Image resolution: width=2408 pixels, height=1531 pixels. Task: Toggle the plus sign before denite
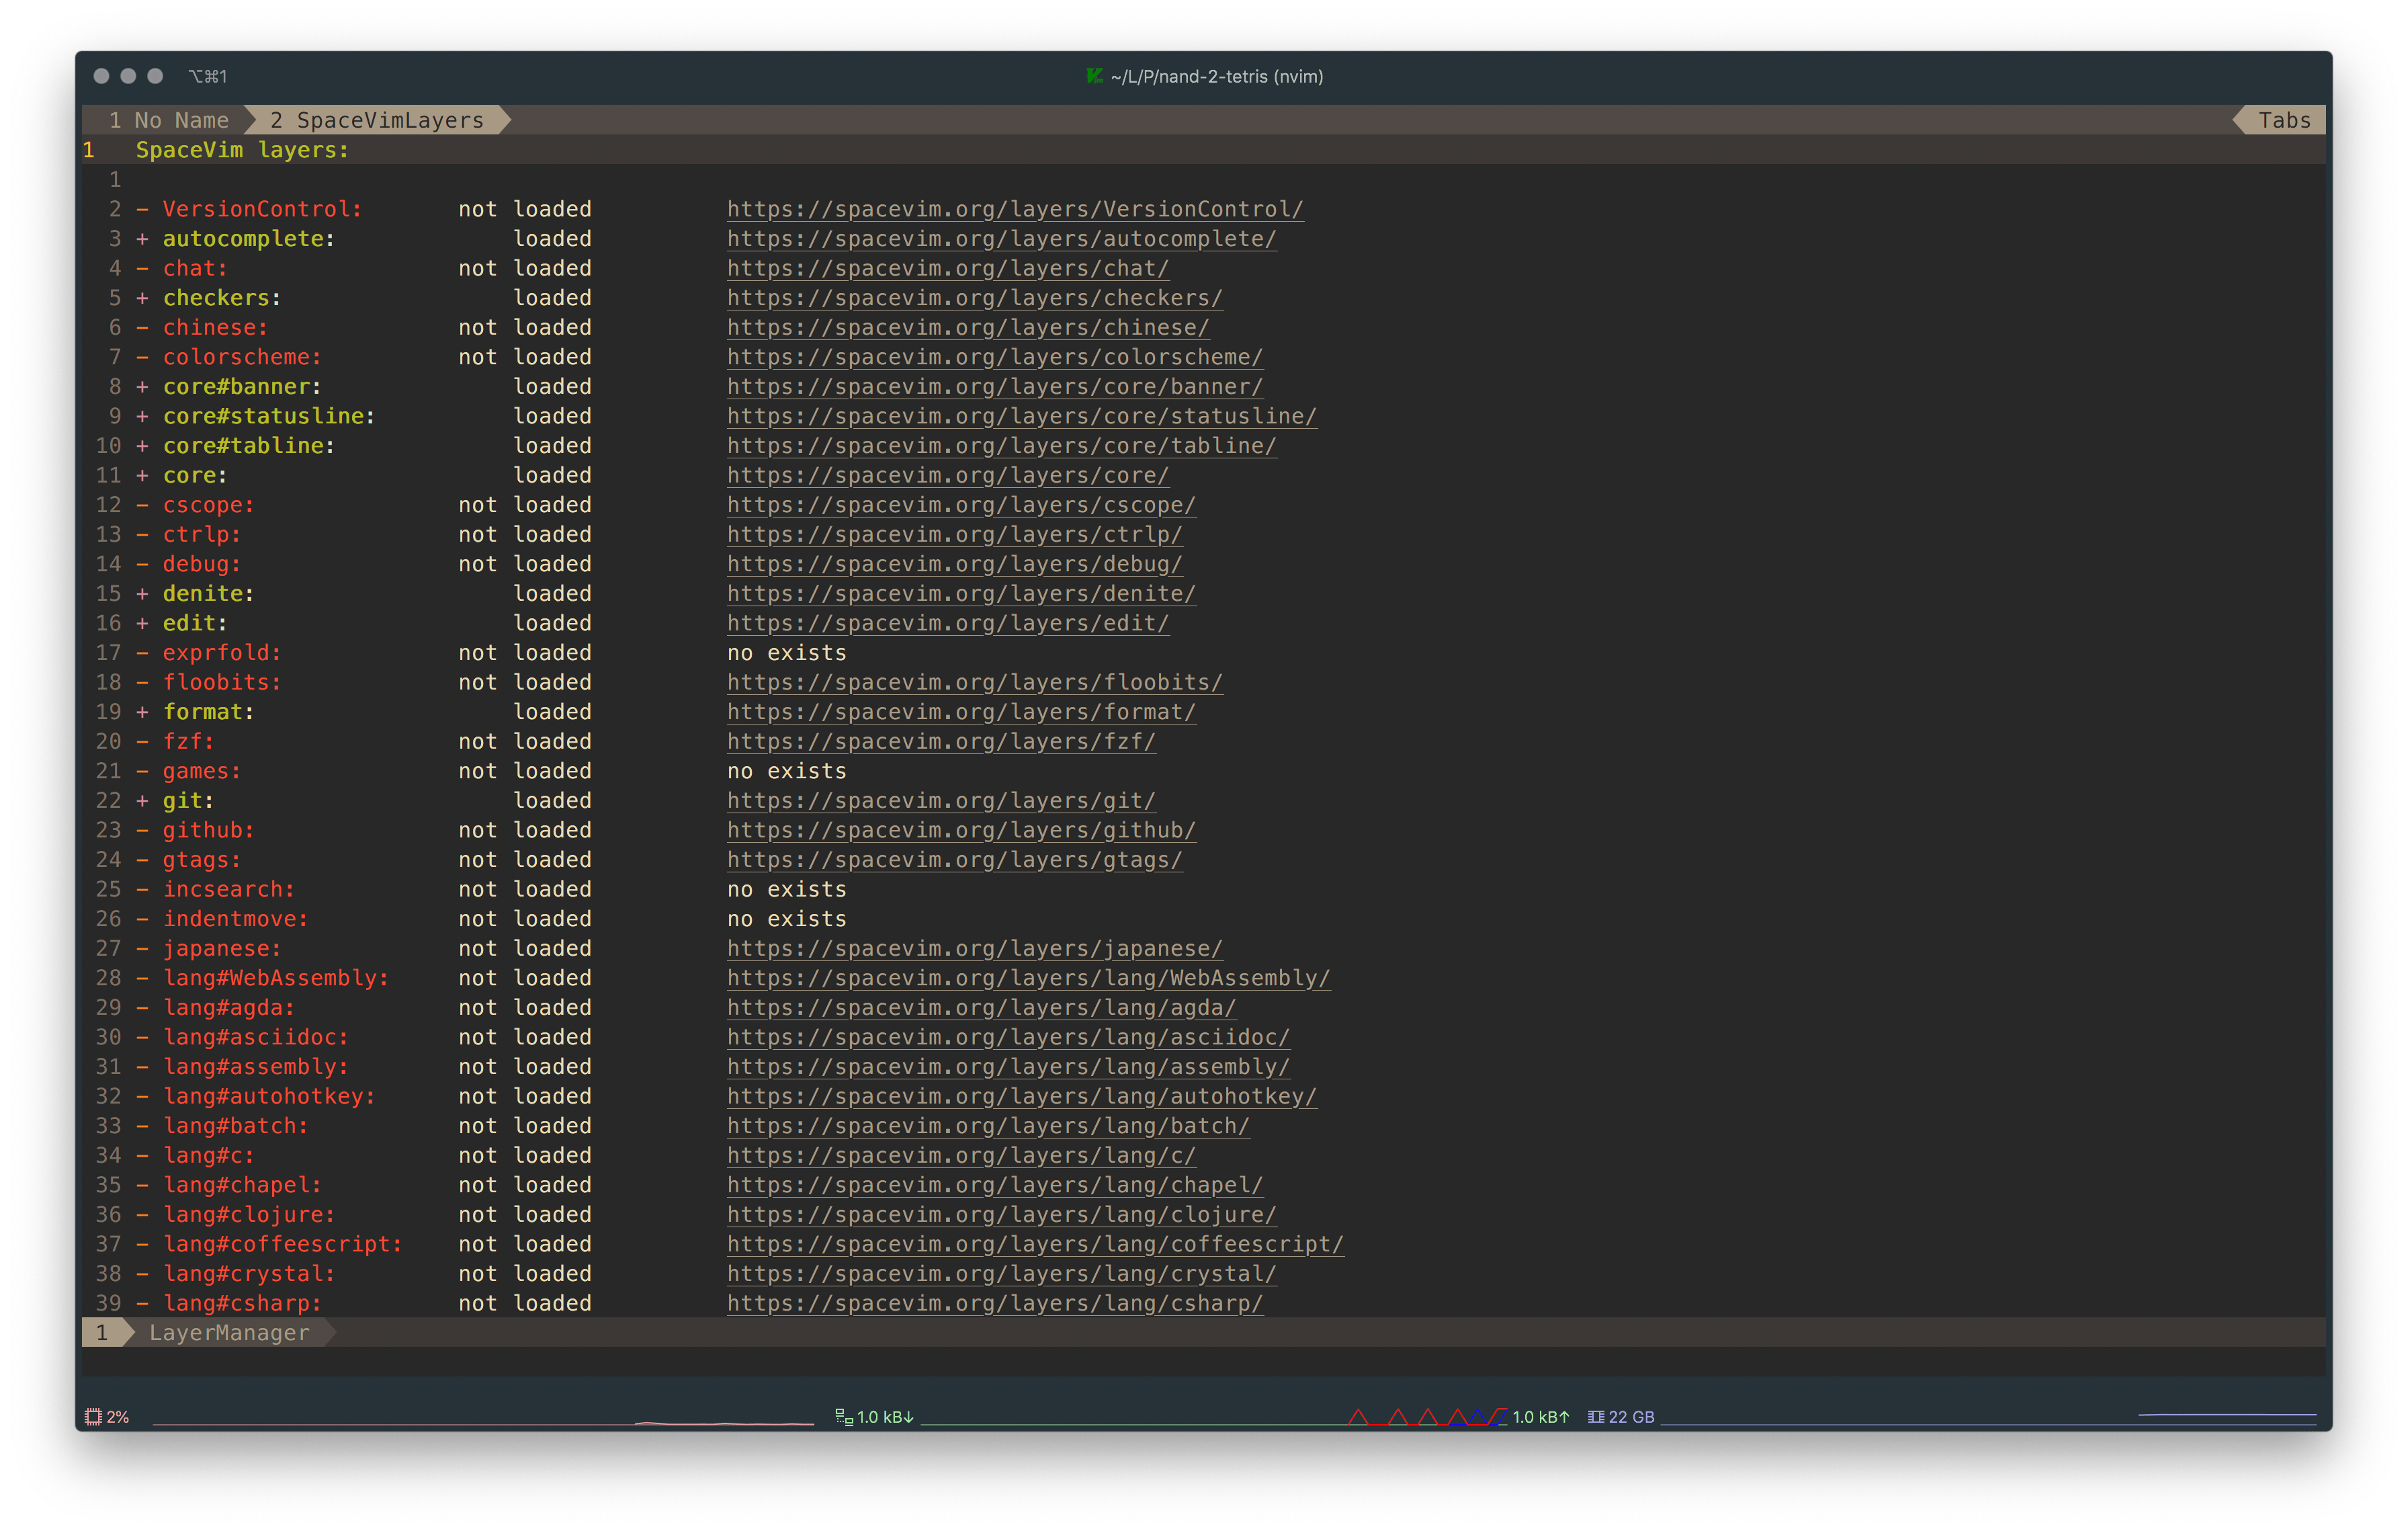click(x=142, y=593)
